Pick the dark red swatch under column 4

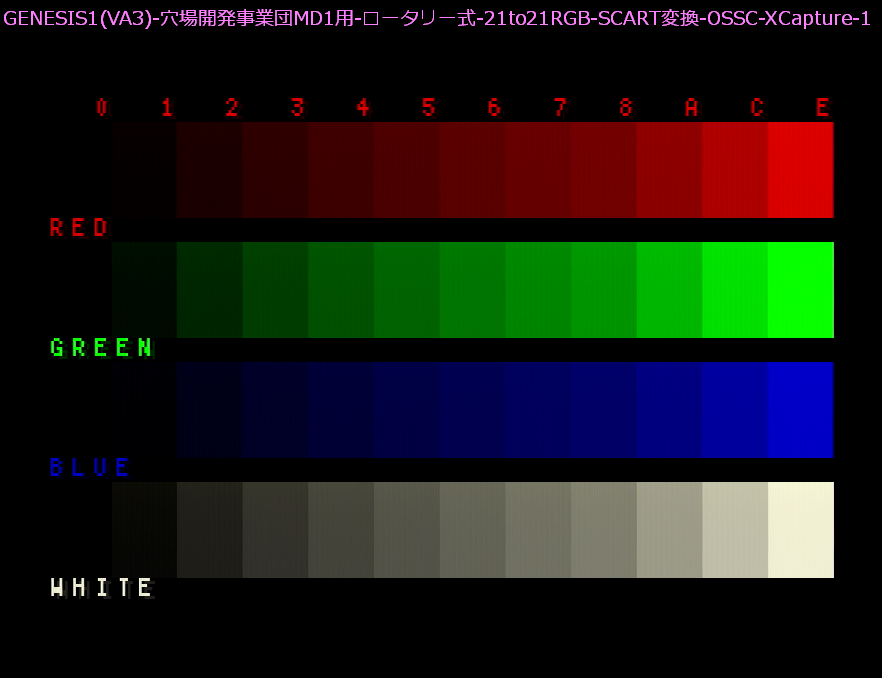(341, 170)
